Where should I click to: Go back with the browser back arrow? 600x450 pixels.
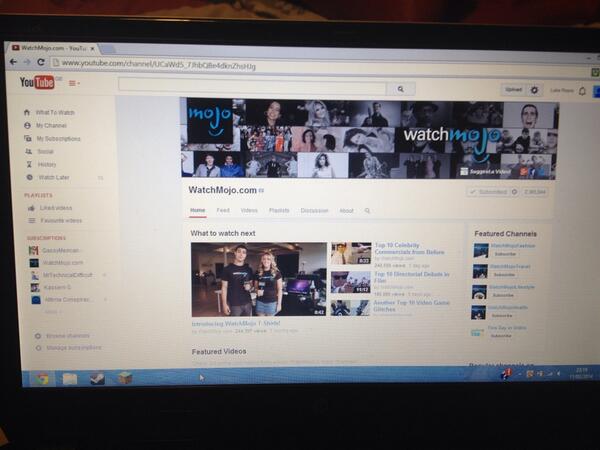[x=13, y=62]
